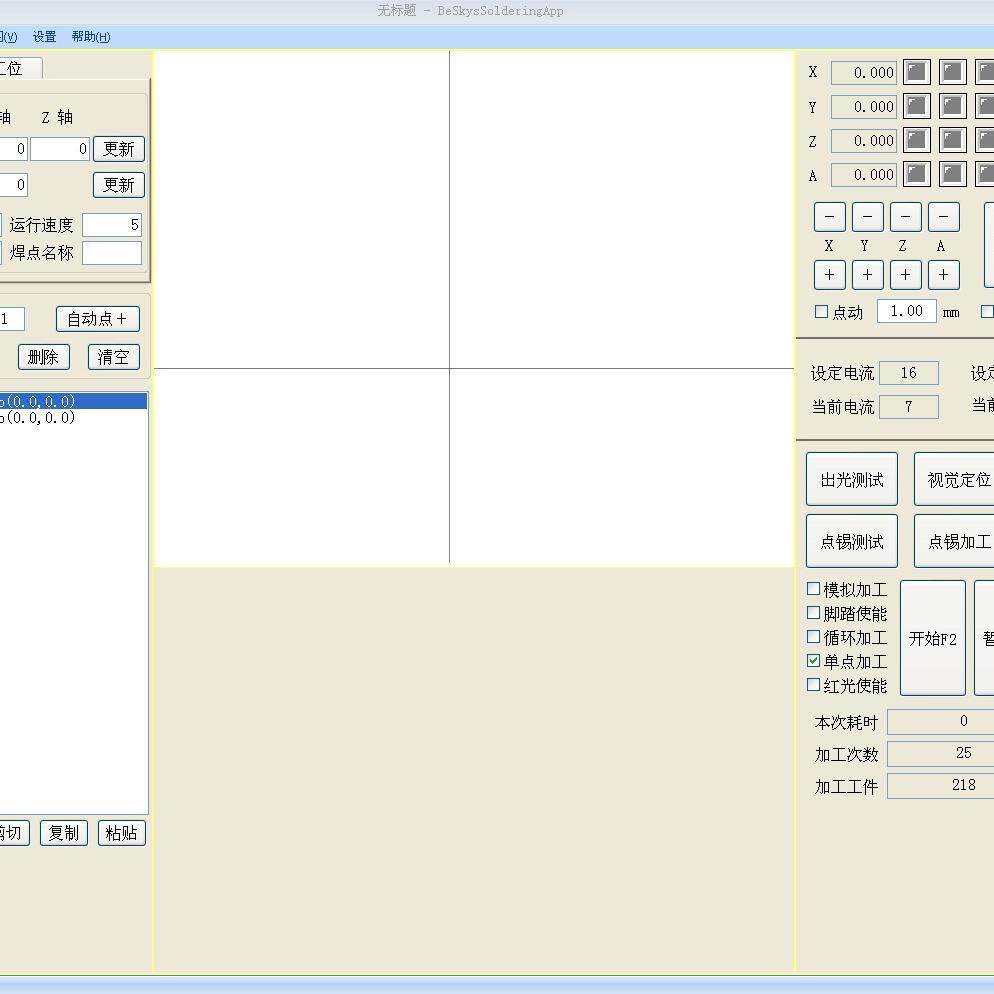Click the 粘贴 button
This screenshot has width=994, height=994.
click(122, 833)
